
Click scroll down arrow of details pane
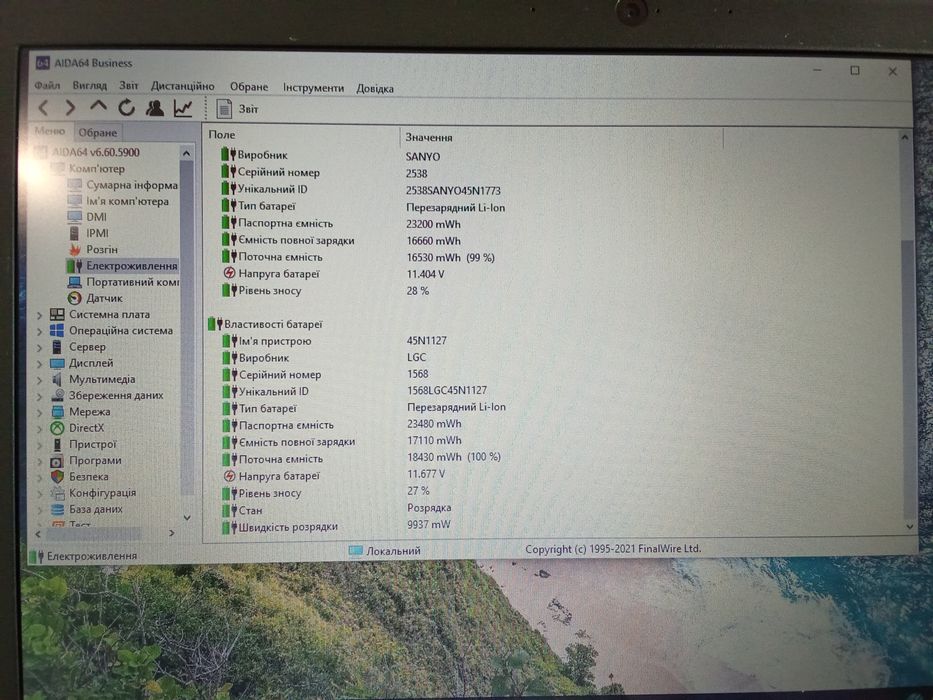click(x=909, y=527)
